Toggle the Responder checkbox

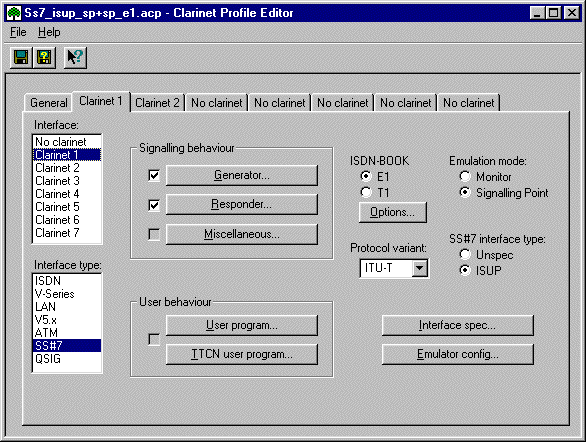click(x=154, y=205)
